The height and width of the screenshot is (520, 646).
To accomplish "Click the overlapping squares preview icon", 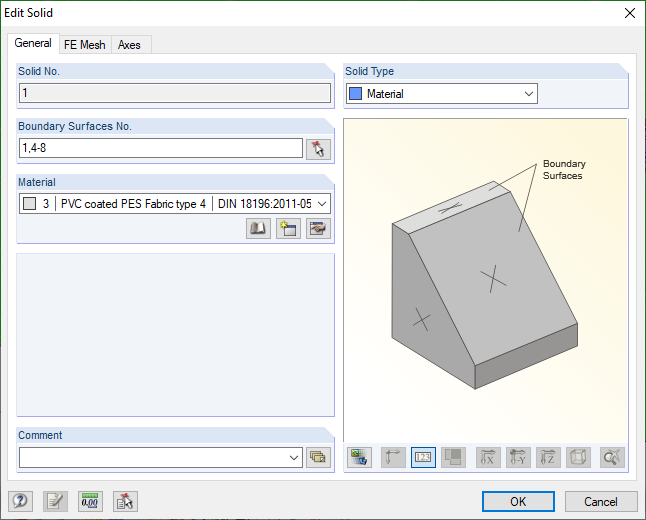I will [453, 457].
